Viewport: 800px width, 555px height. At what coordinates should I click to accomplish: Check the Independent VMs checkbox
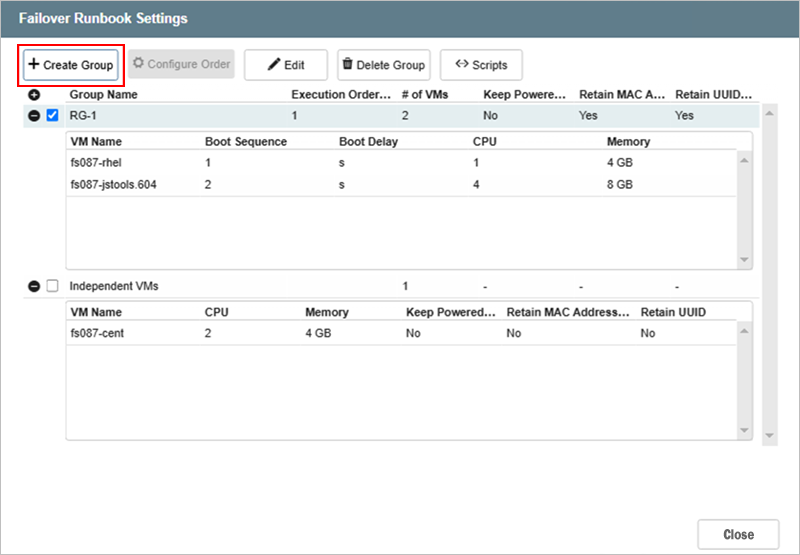click(x=53, y=287)
